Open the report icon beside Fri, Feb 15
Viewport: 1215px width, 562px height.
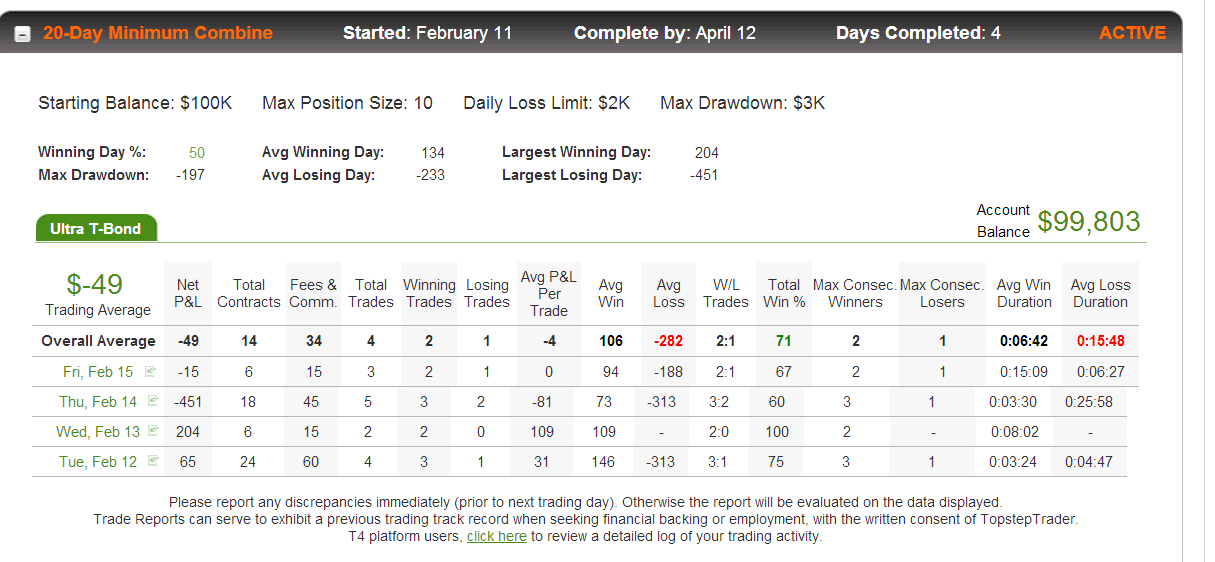pyautogui.click(x=151, y=371)
